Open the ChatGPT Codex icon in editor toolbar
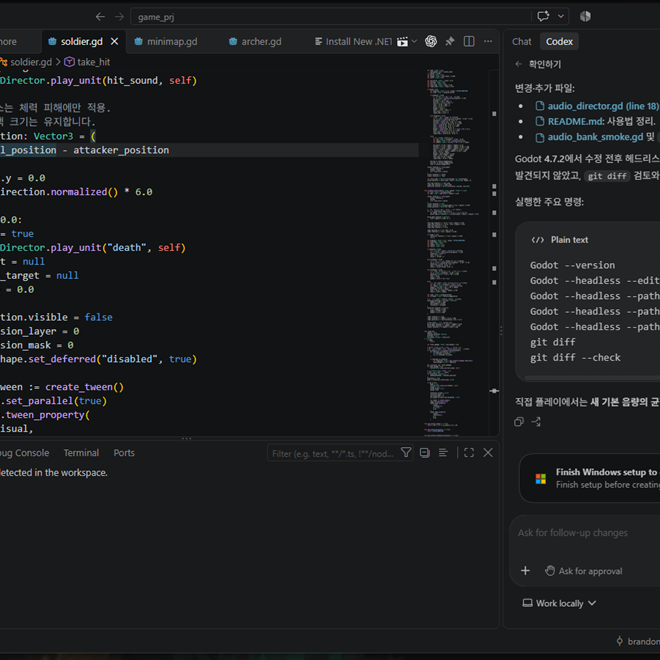This screenshot has height=660, width=660. tap(431, 41)
